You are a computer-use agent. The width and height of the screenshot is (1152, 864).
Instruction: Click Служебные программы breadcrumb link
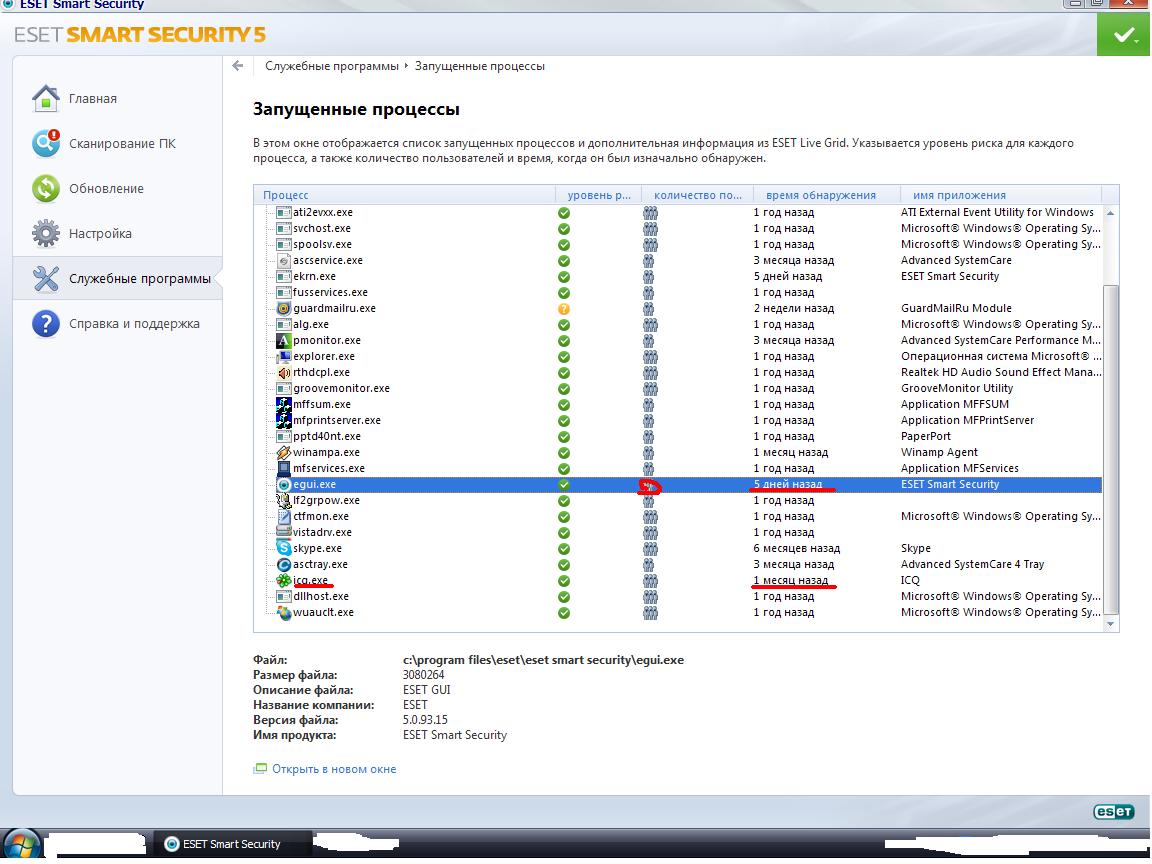coord(331,66)
